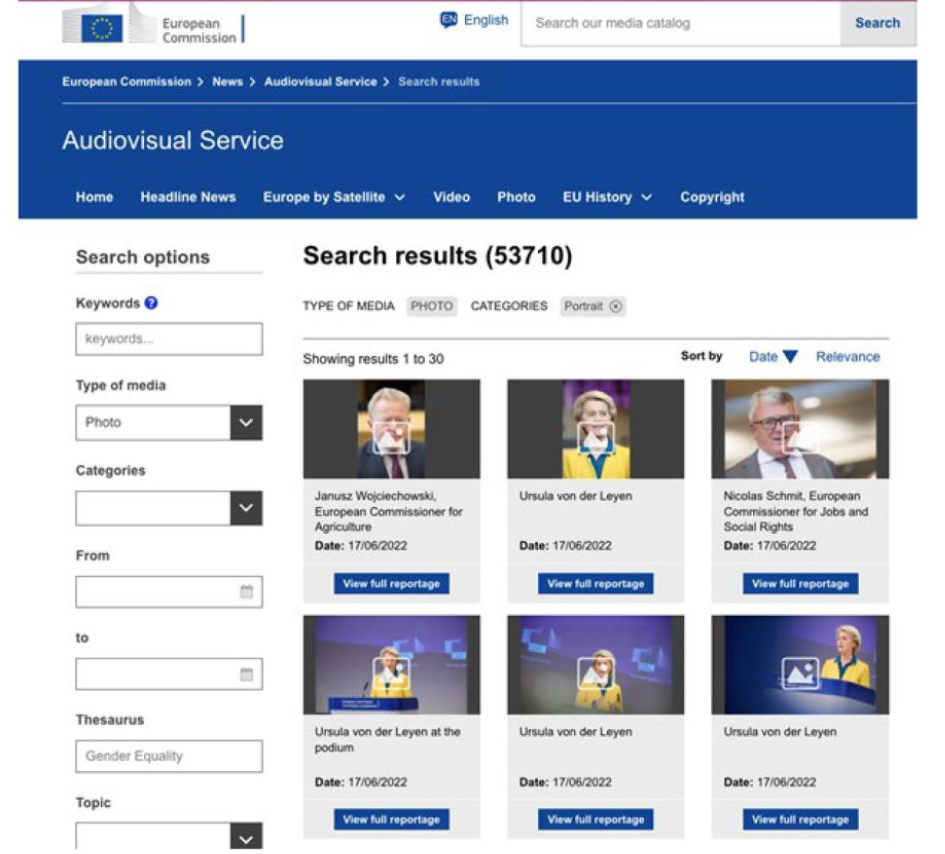
Task: Remove the Portrait category filter tag
Action: (616, 307)
